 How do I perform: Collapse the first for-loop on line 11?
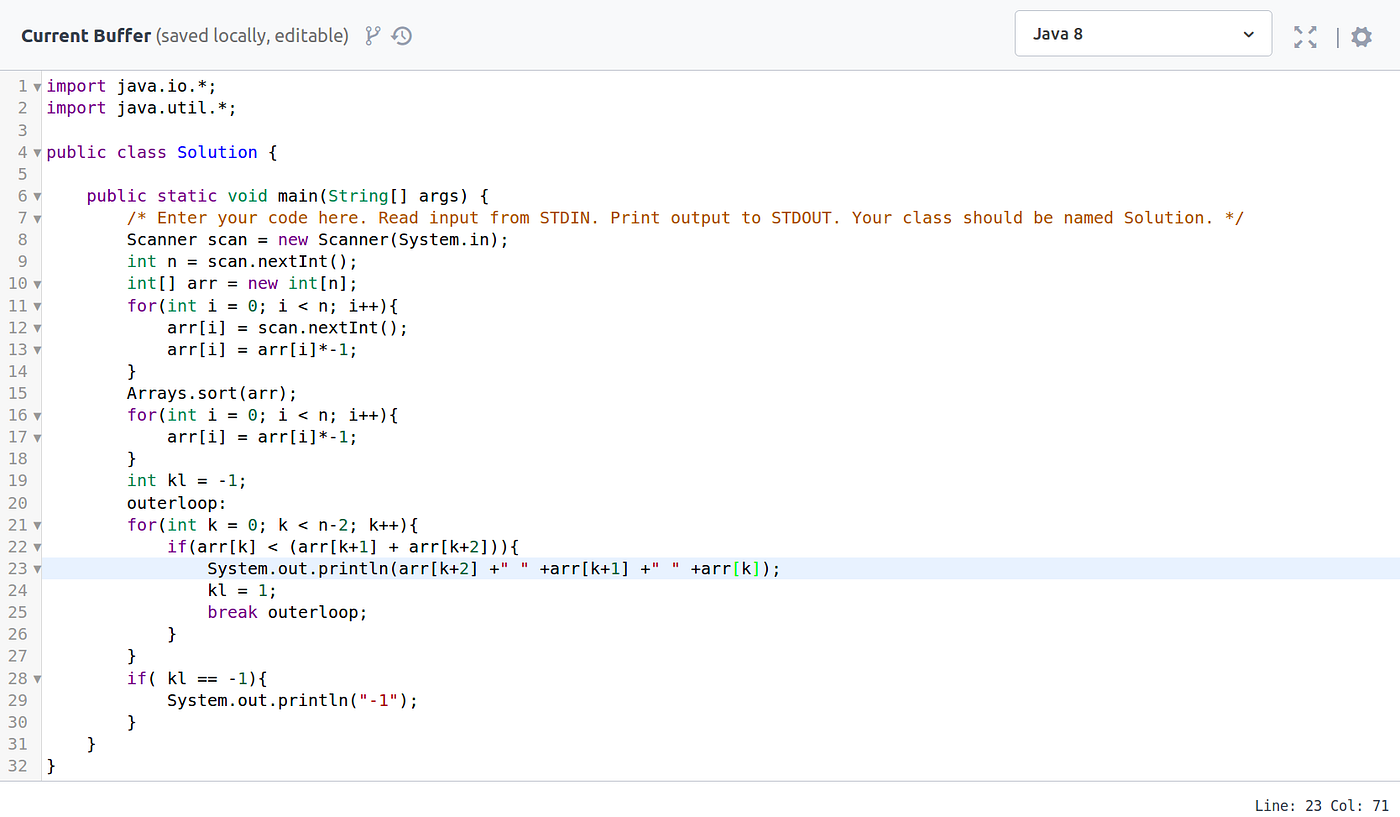(x=36, y=305)
